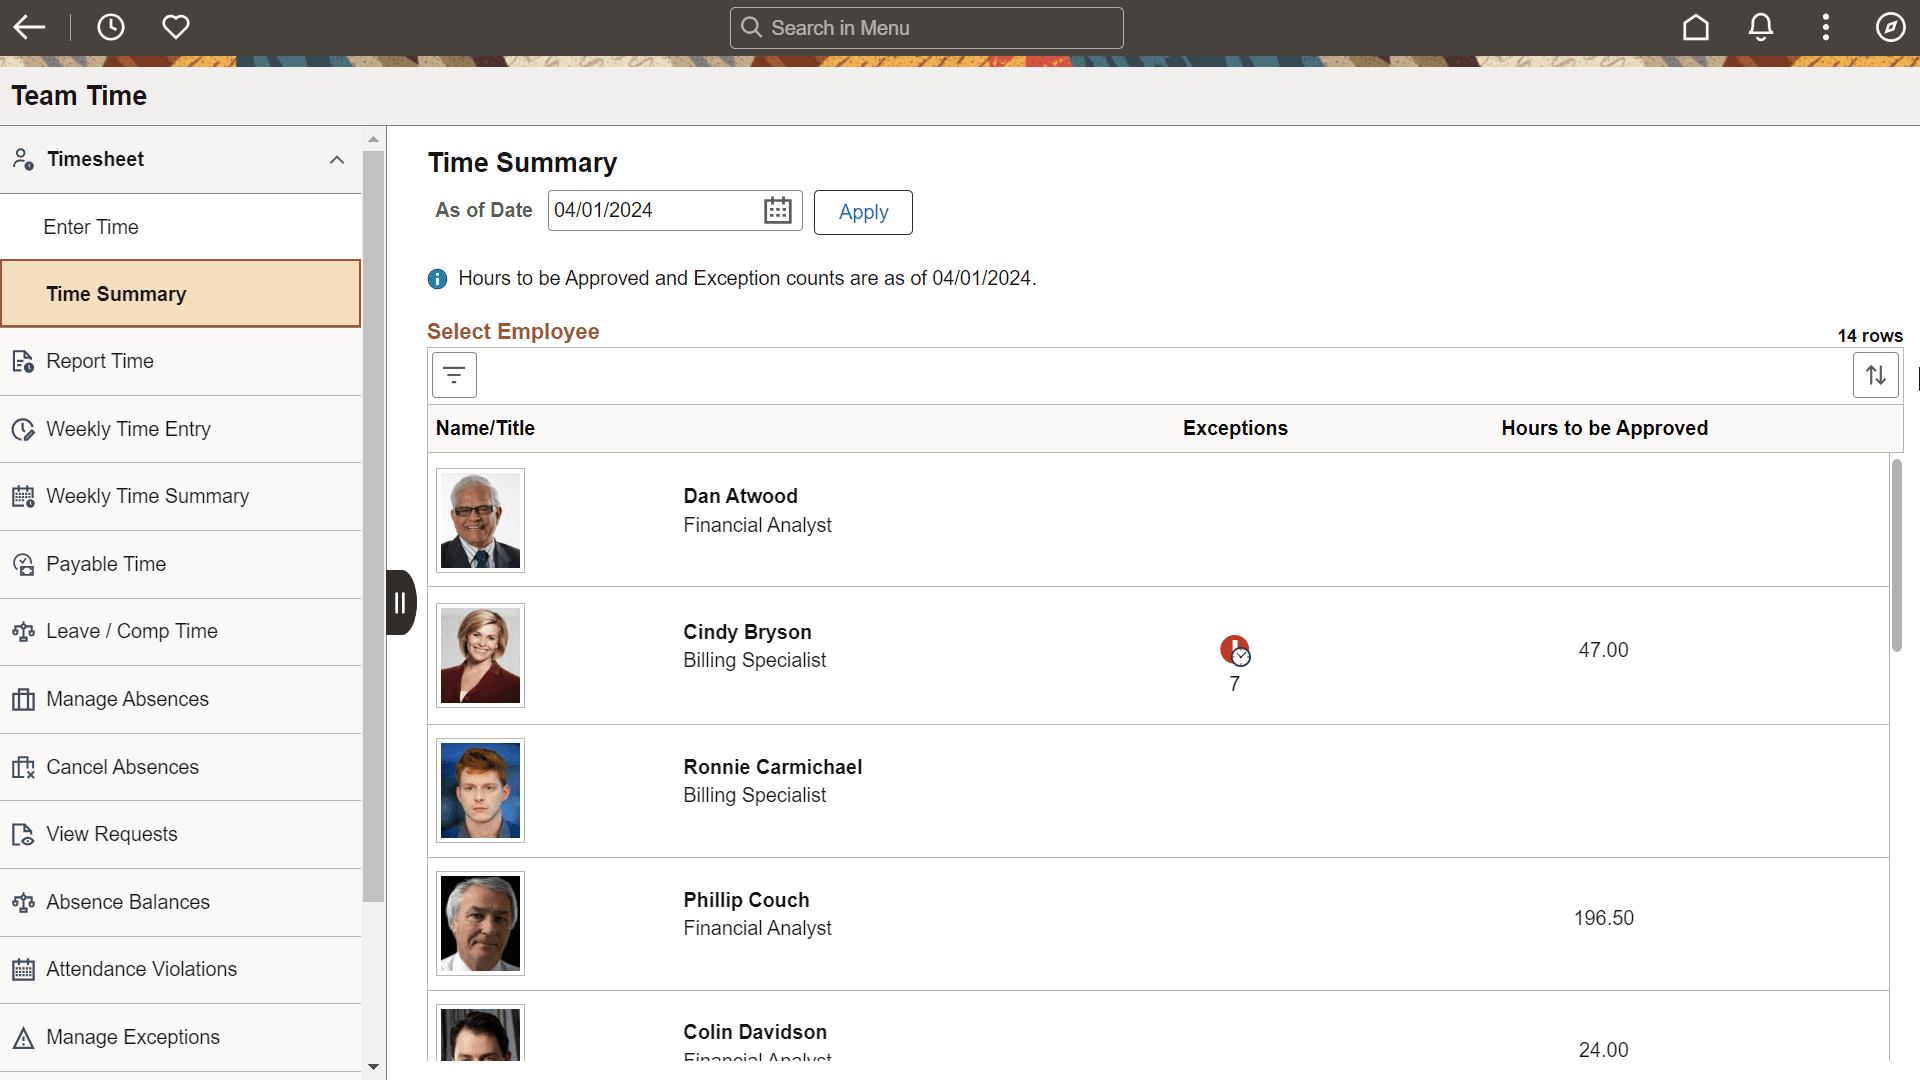The height and width of the screenshot is (1080, 1920).
Task: Open the Actions menu
Action: click(1825, 27)
